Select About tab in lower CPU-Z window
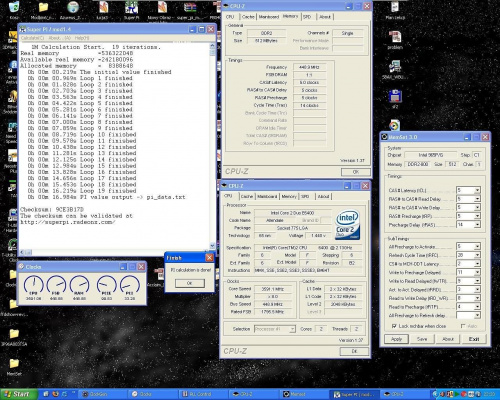500x400 pixels. [x=323, y=196]
